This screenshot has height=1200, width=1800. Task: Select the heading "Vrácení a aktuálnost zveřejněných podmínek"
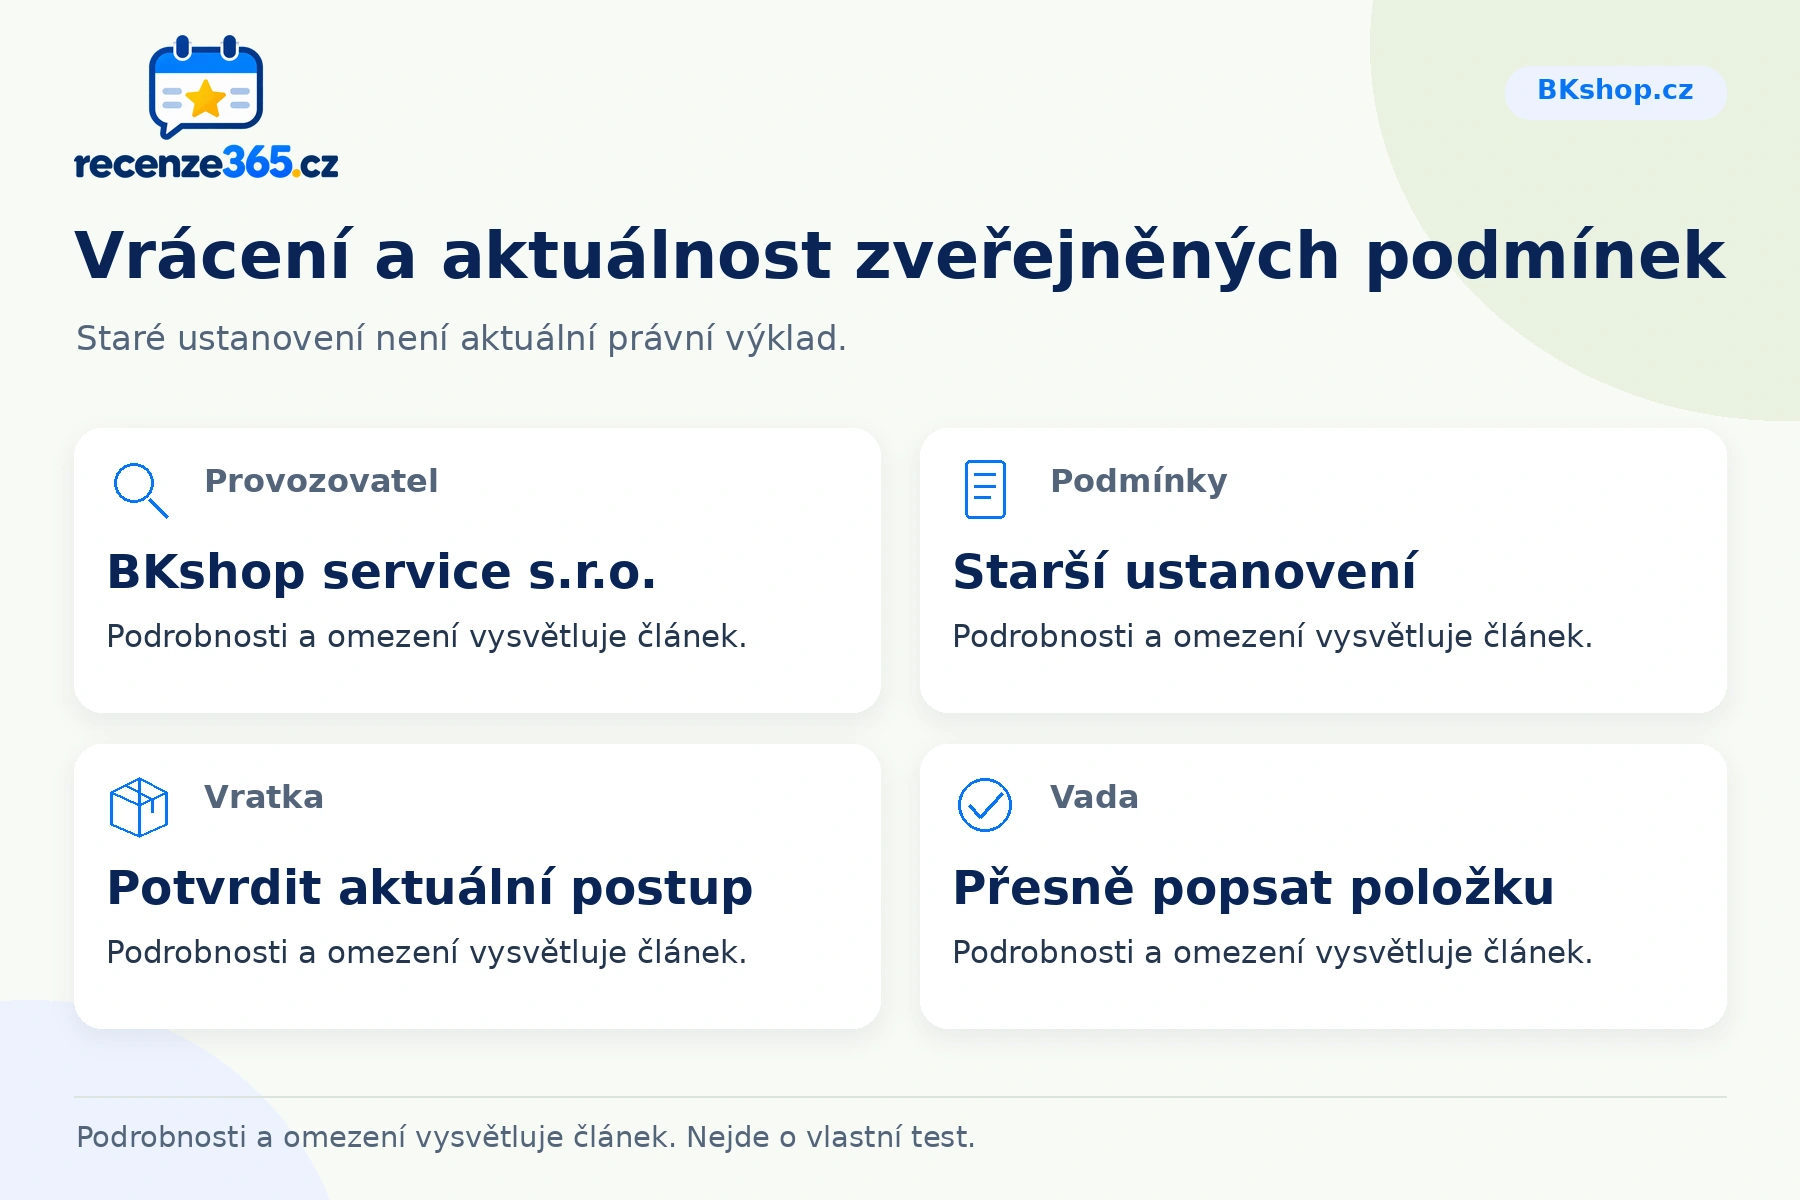pos(900,256)
